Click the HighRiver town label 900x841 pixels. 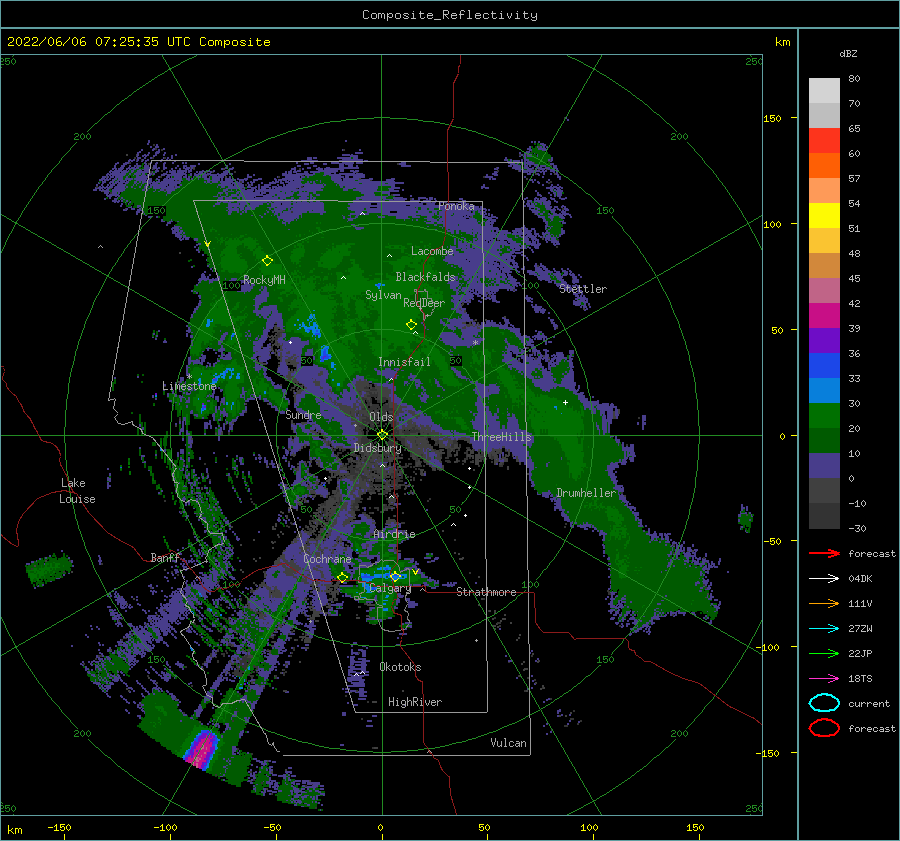415,702
